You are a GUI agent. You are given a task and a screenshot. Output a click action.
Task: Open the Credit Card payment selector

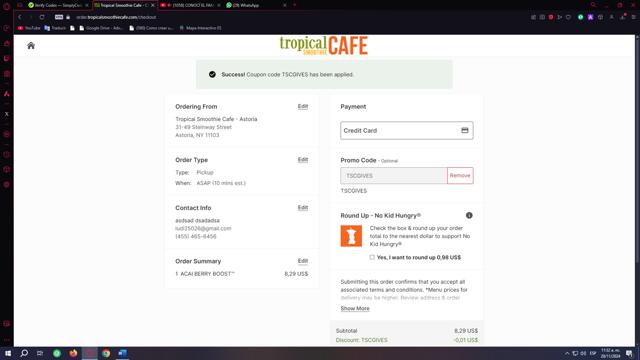tap(407, 131)
